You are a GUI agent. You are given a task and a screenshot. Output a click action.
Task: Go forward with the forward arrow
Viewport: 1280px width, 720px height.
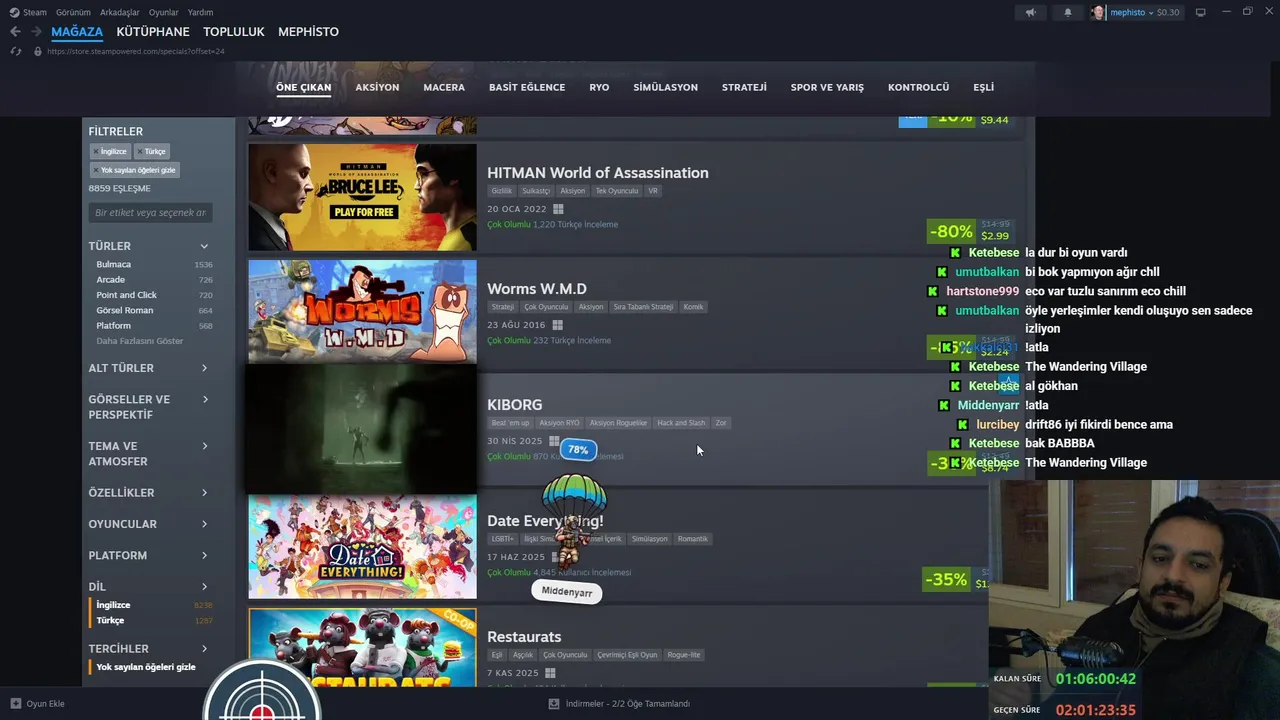(36, 32)
